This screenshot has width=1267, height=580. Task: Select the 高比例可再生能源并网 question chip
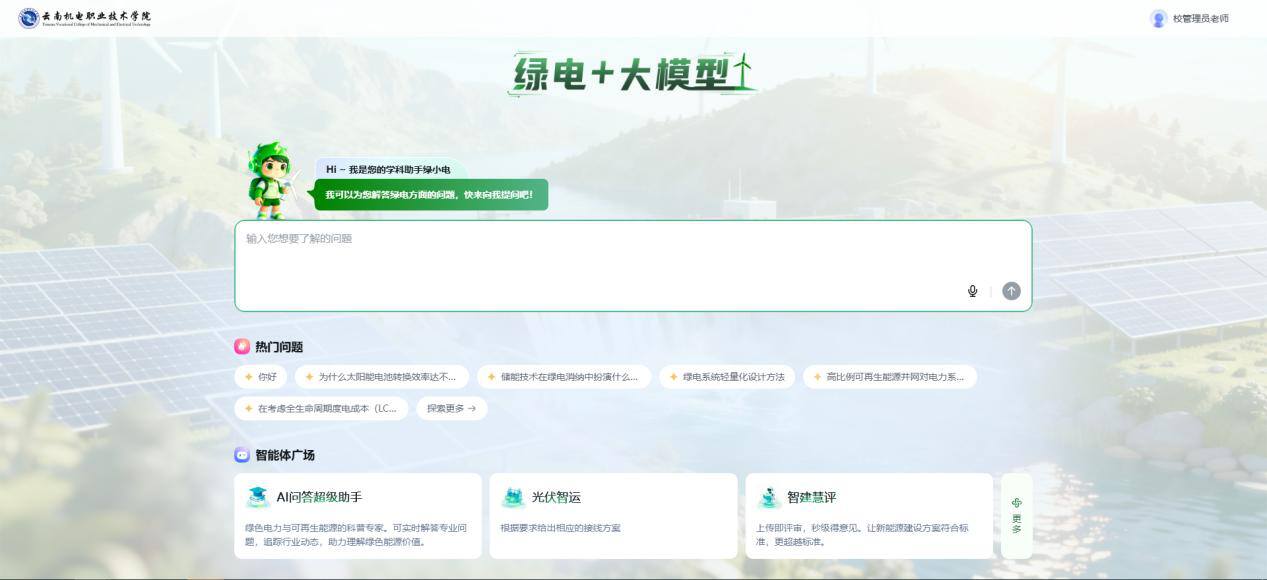pos(889,377)
